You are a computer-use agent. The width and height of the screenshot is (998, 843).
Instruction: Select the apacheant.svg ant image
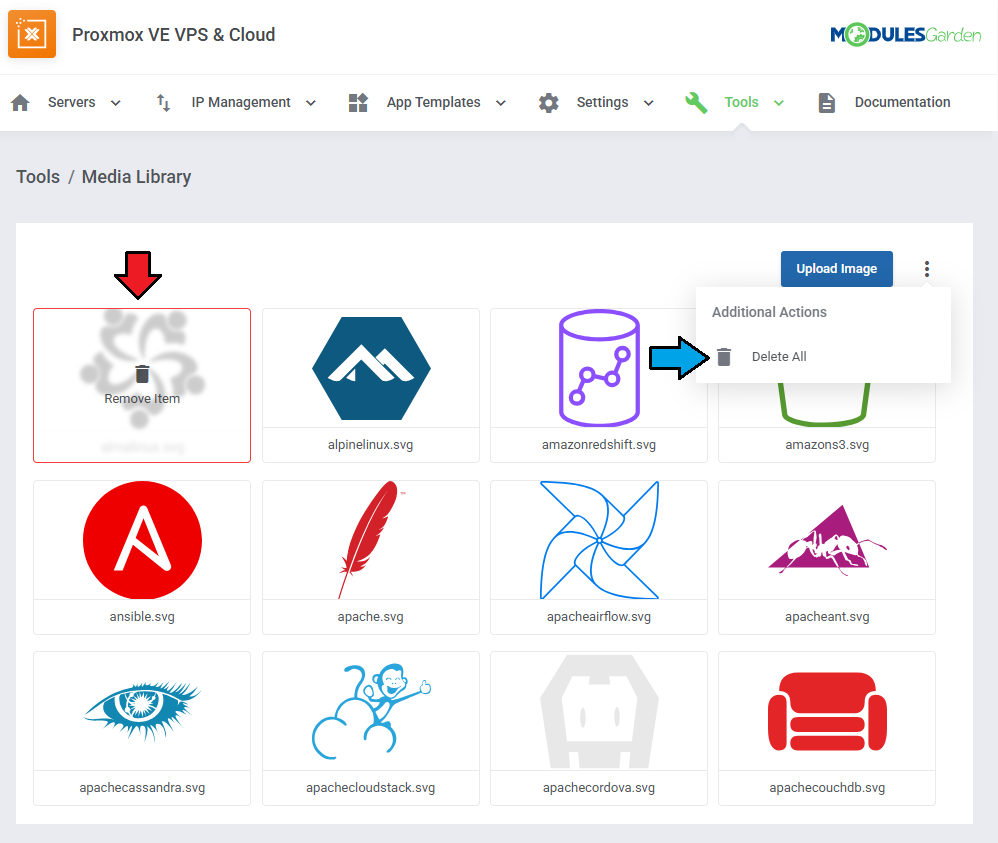click(x=827, y=540)
